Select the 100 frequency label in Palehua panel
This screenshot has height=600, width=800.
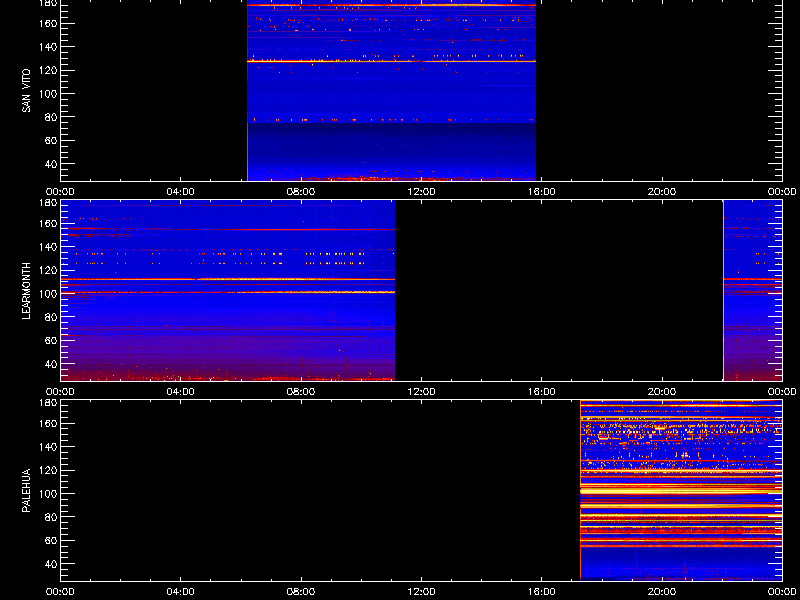pos(49,494)
